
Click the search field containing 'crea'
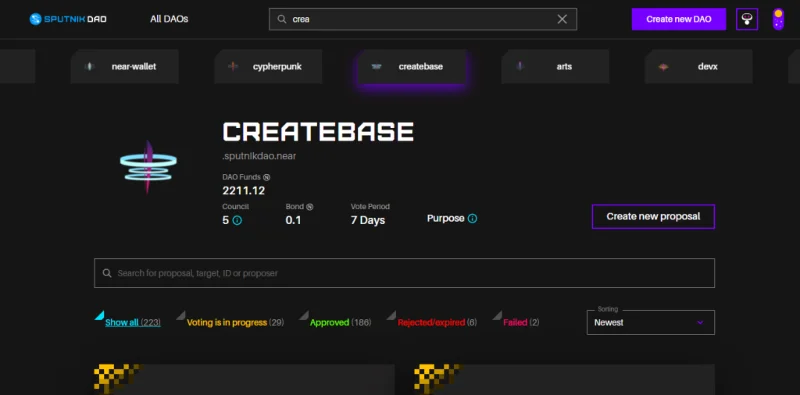coord(422,19)
